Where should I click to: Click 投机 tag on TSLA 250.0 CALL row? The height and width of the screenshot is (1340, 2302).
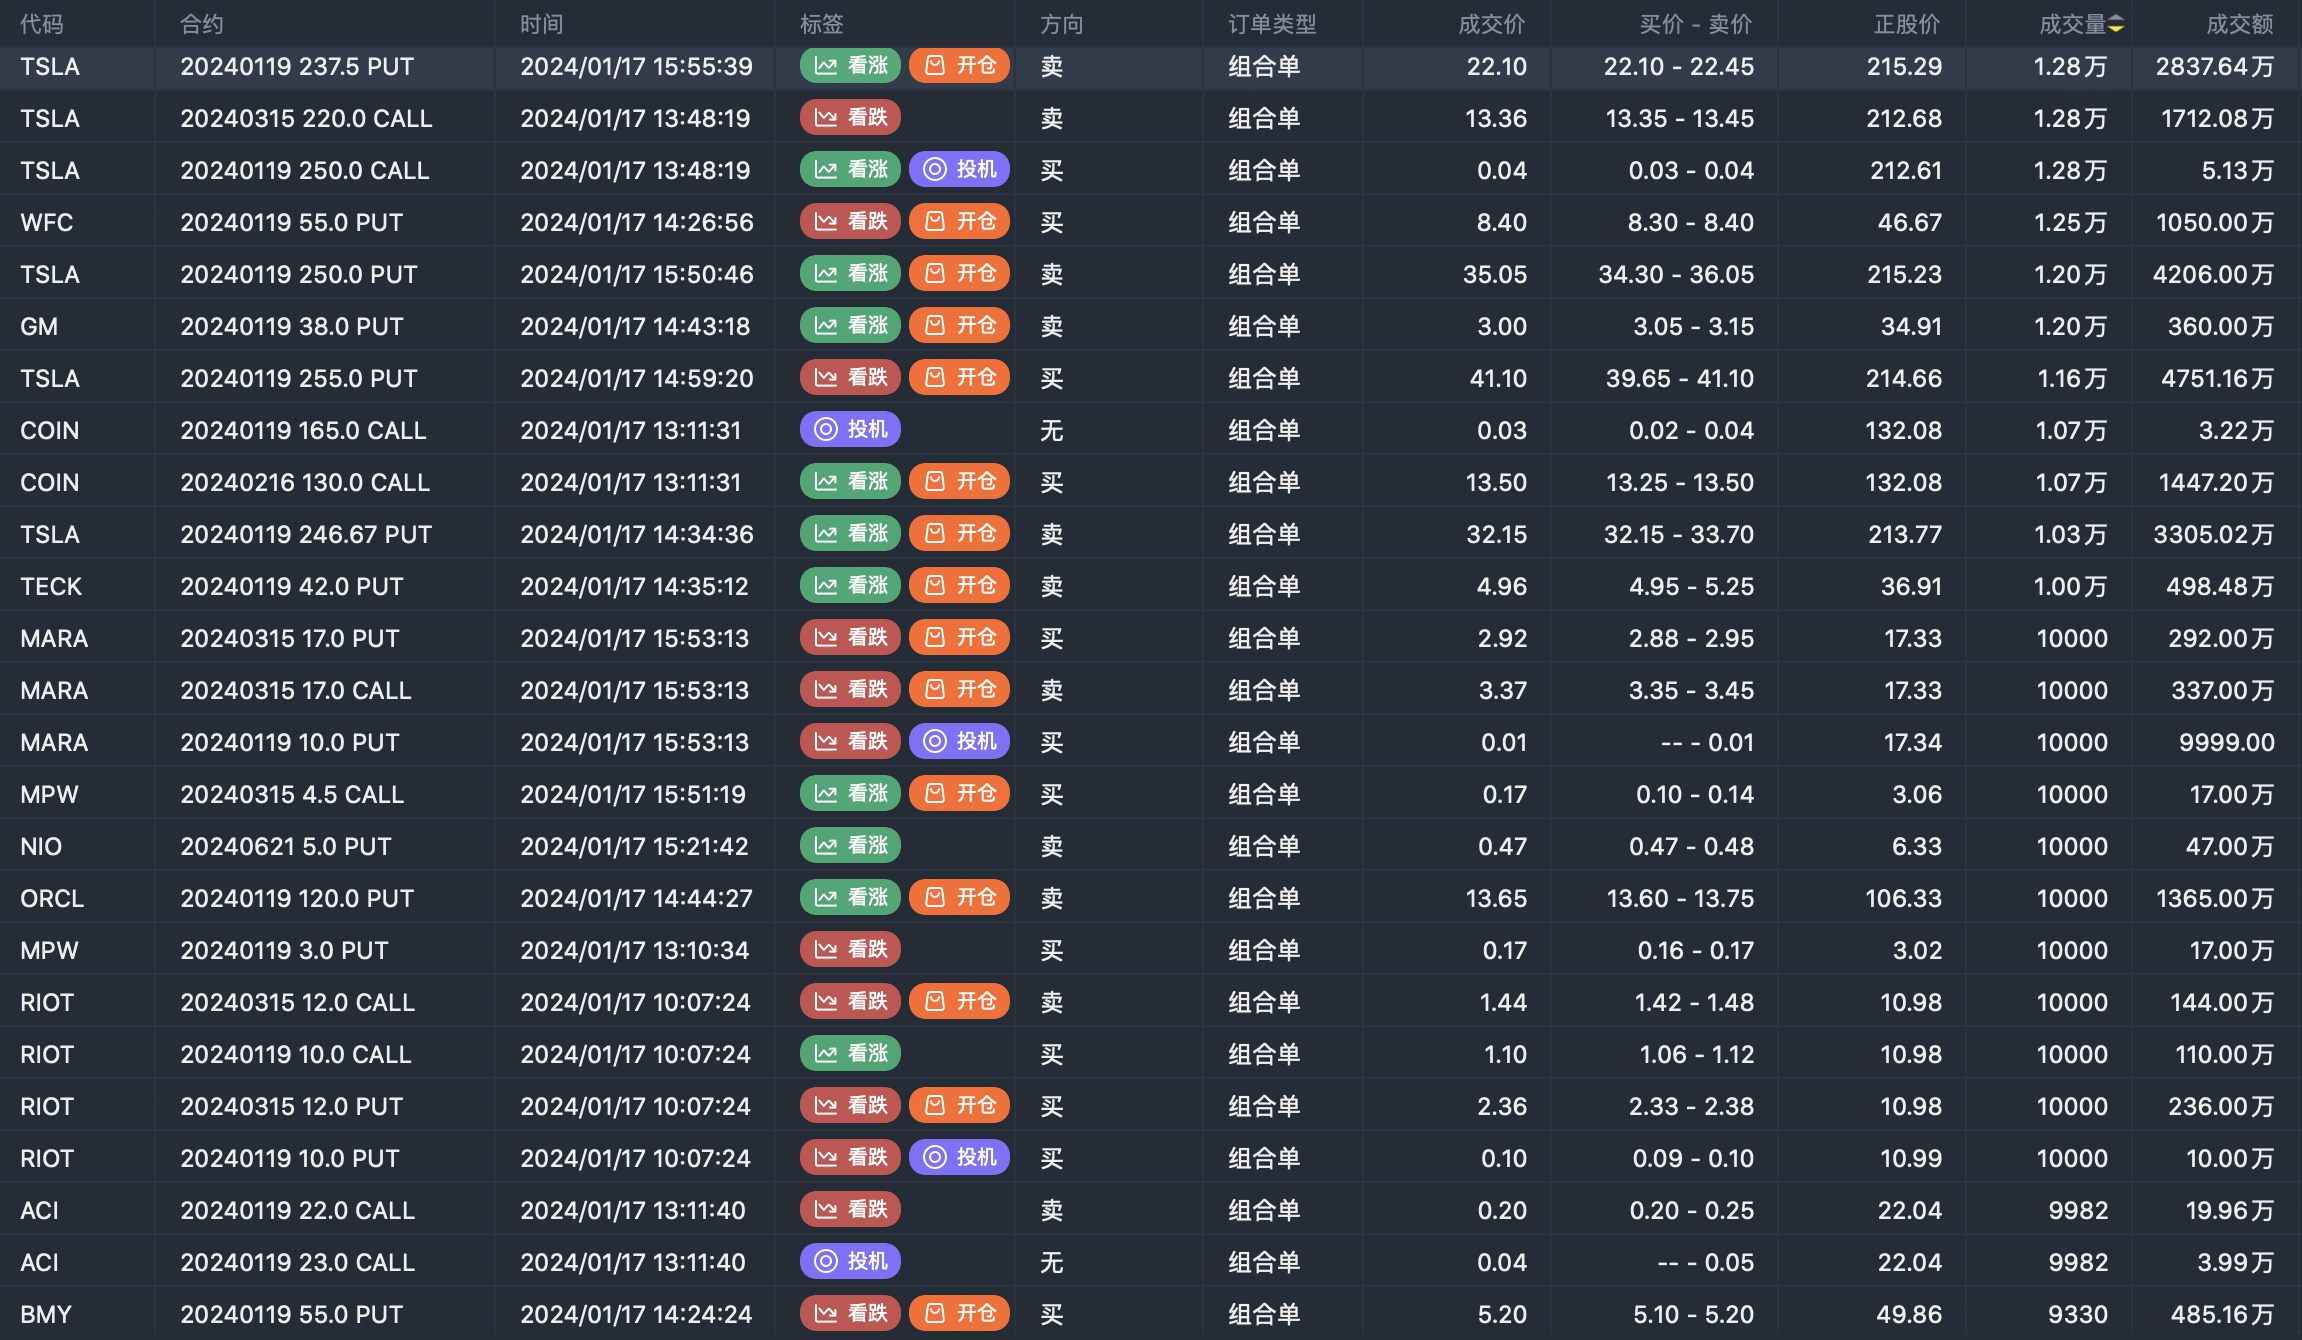tap(959, 170)
